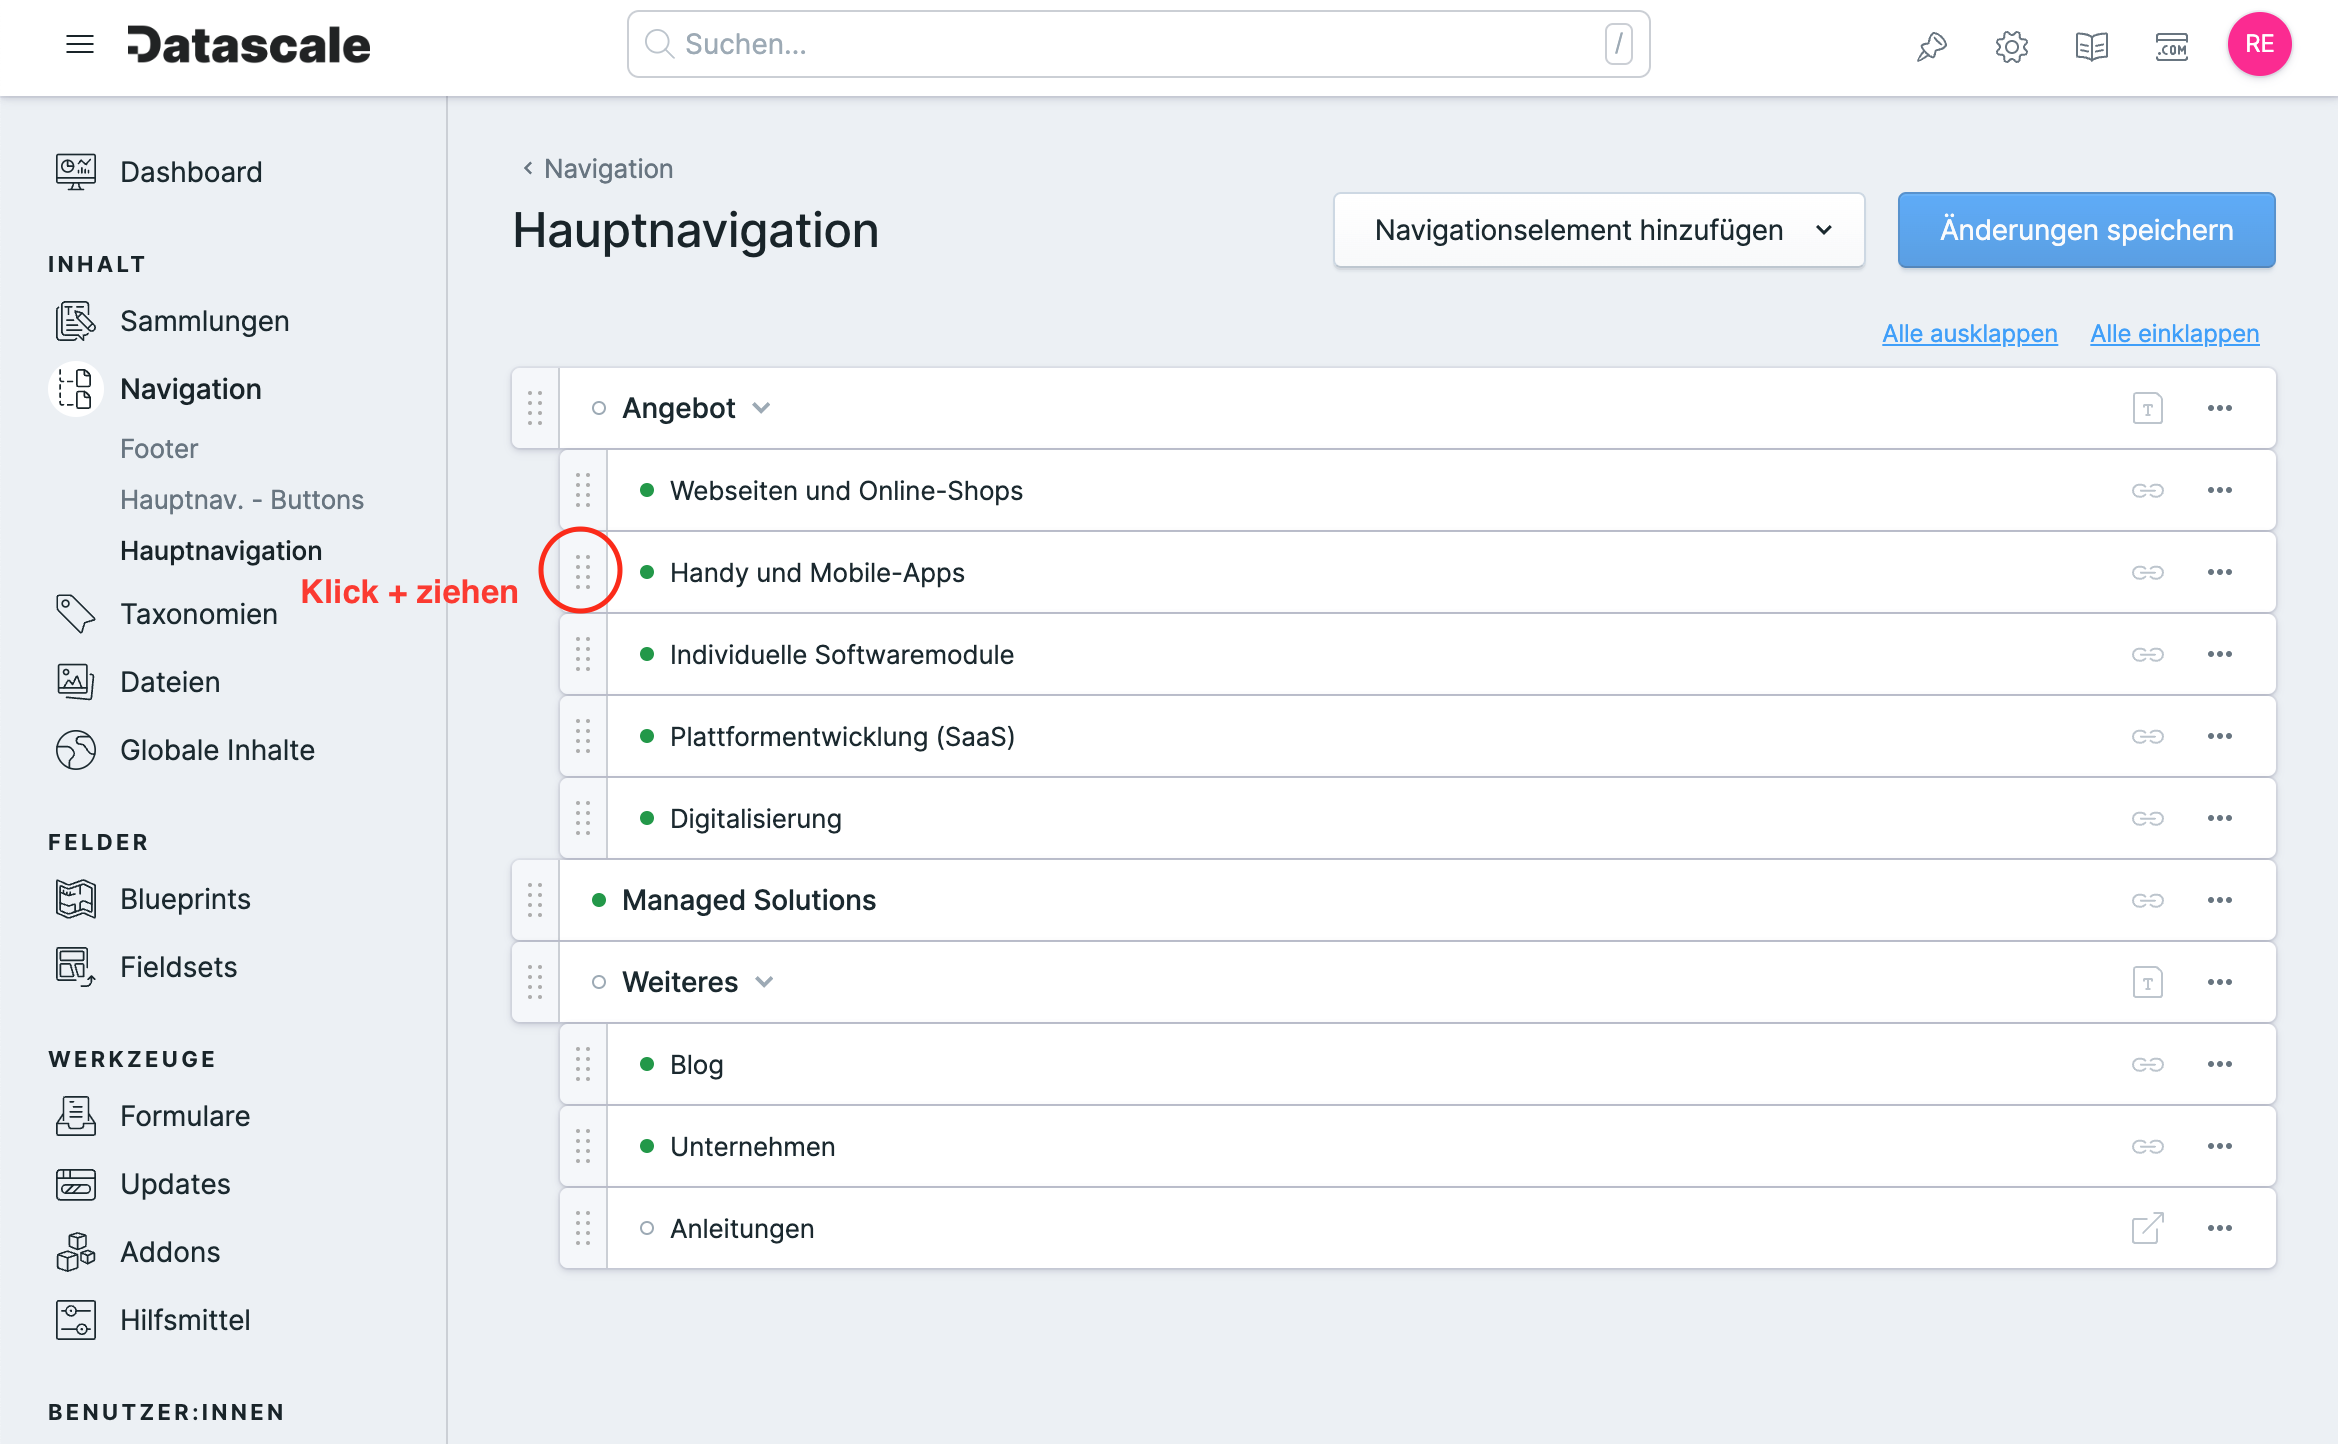Click Änderungen speichern button
The width and height of the screenshot is (2338, 1444).
[x=2088, y=232]
